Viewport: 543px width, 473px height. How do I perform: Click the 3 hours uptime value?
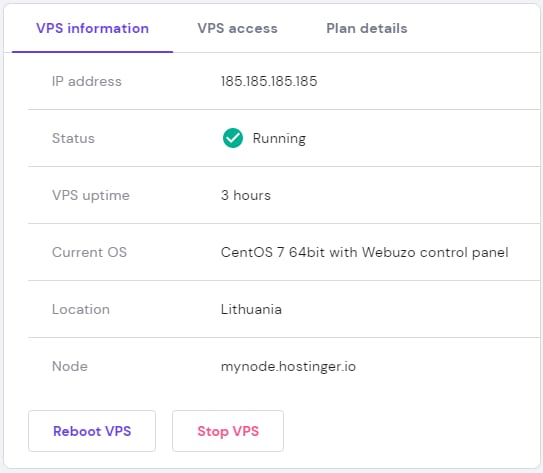[246, 195]
